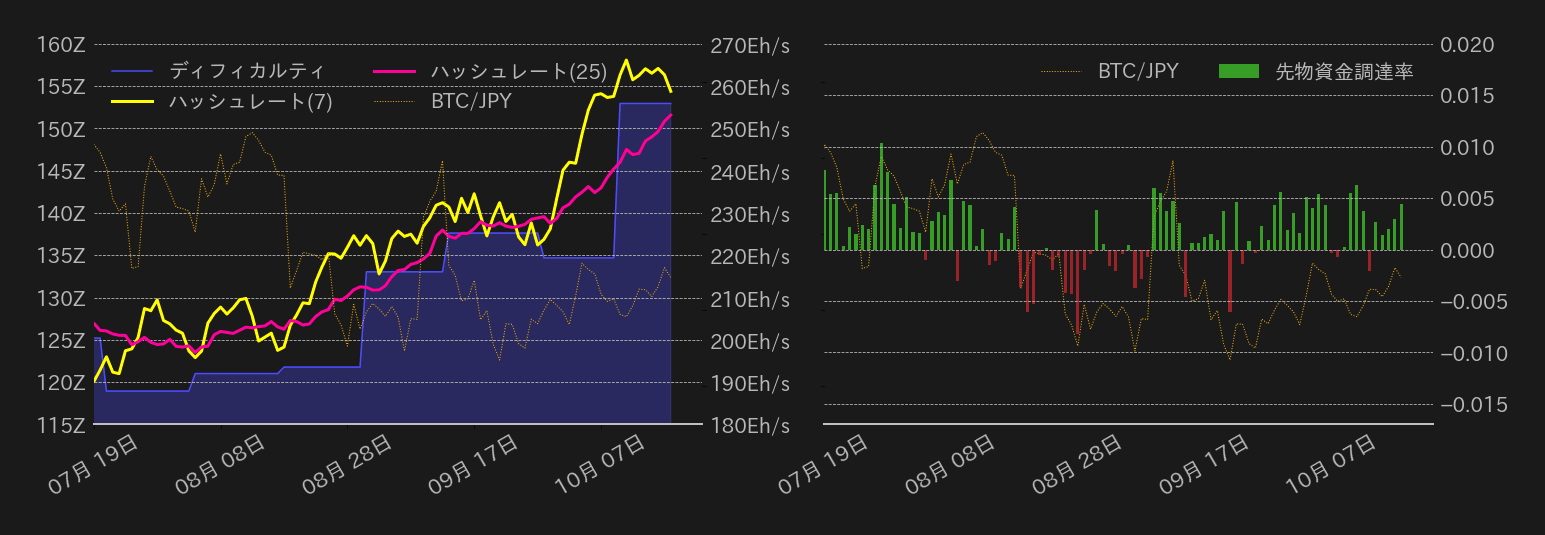Click BTC/JPY legend label in funding rate chart
1545x535 pixels.
1138,71
